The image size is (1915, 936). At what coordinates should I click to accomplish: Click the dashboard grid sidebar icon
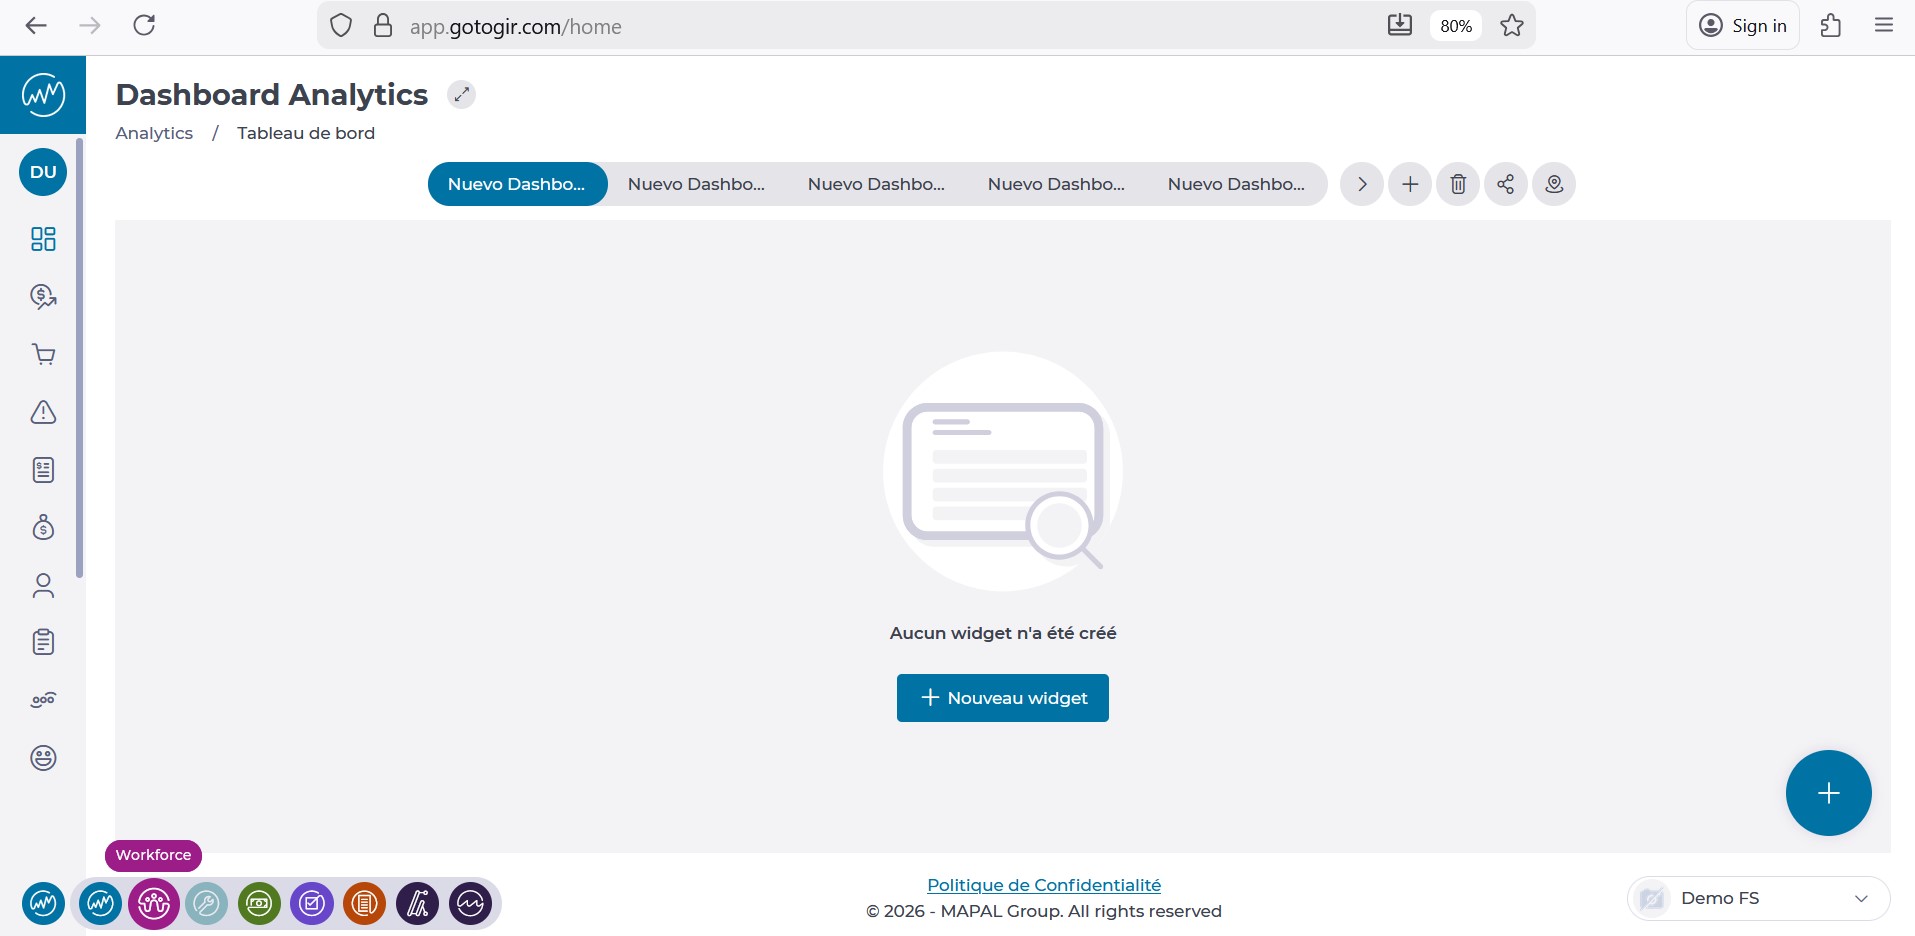43,239
